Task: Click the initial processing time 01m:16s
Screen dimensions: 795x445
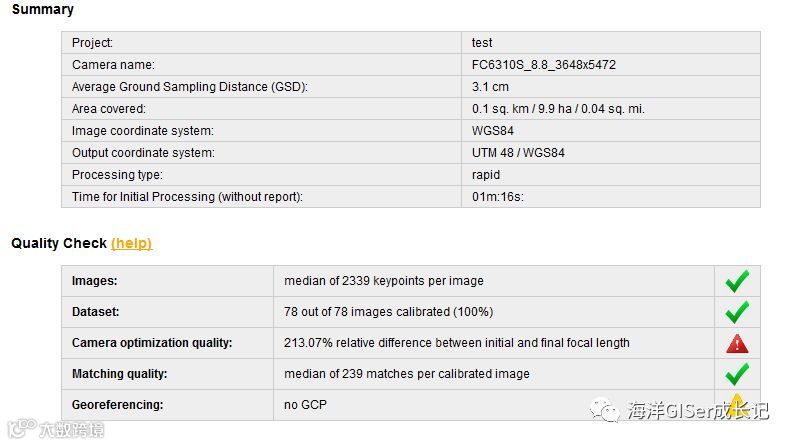Action: pos(498,197)
